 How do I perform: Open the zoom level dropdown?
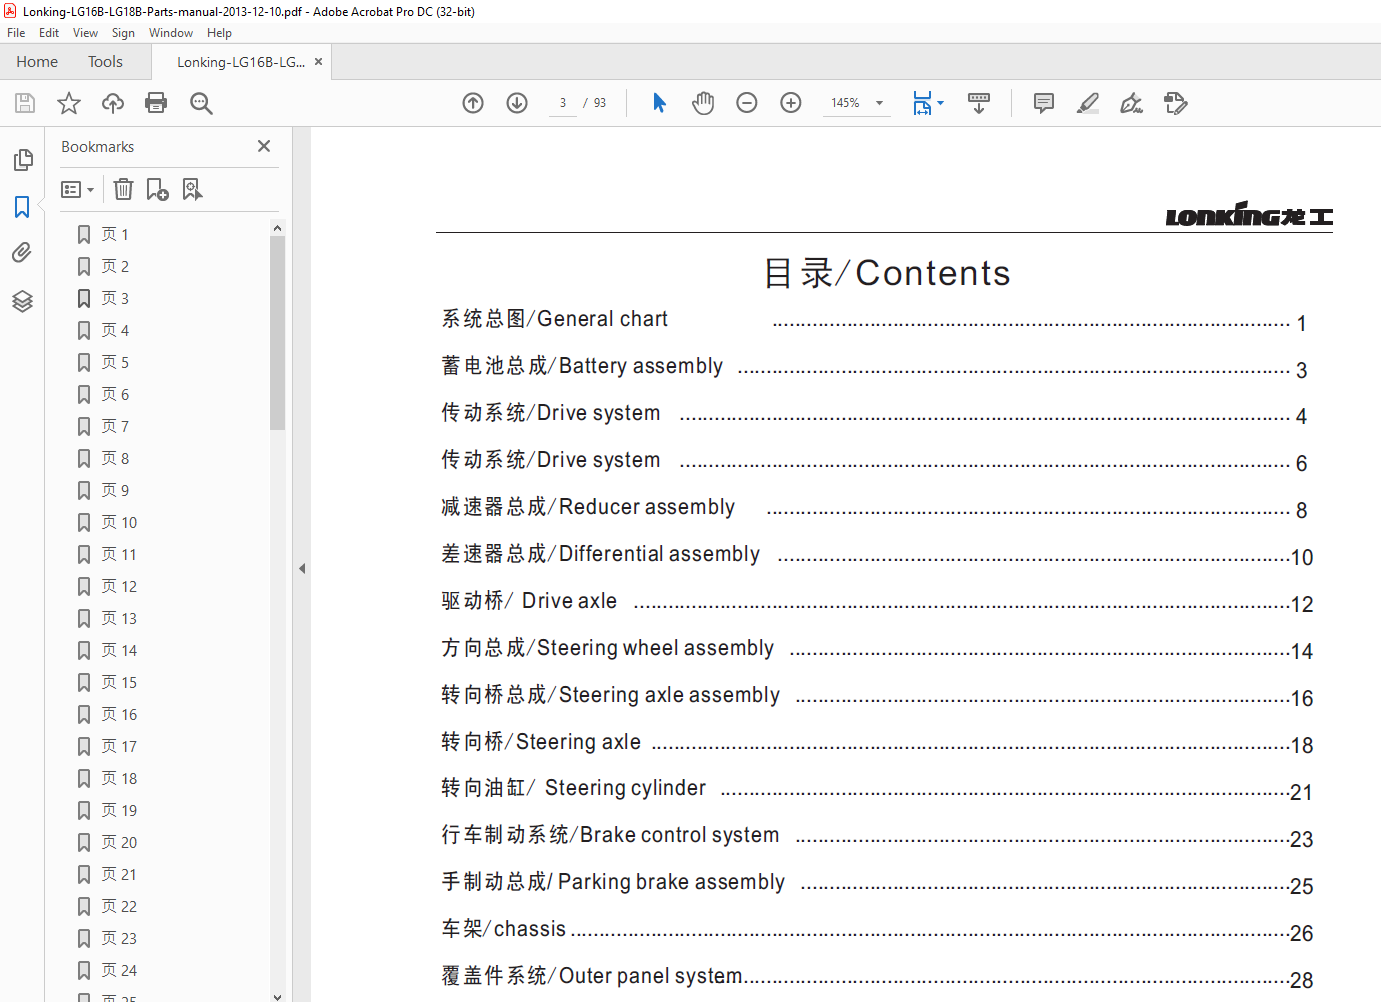coord(880,103)
